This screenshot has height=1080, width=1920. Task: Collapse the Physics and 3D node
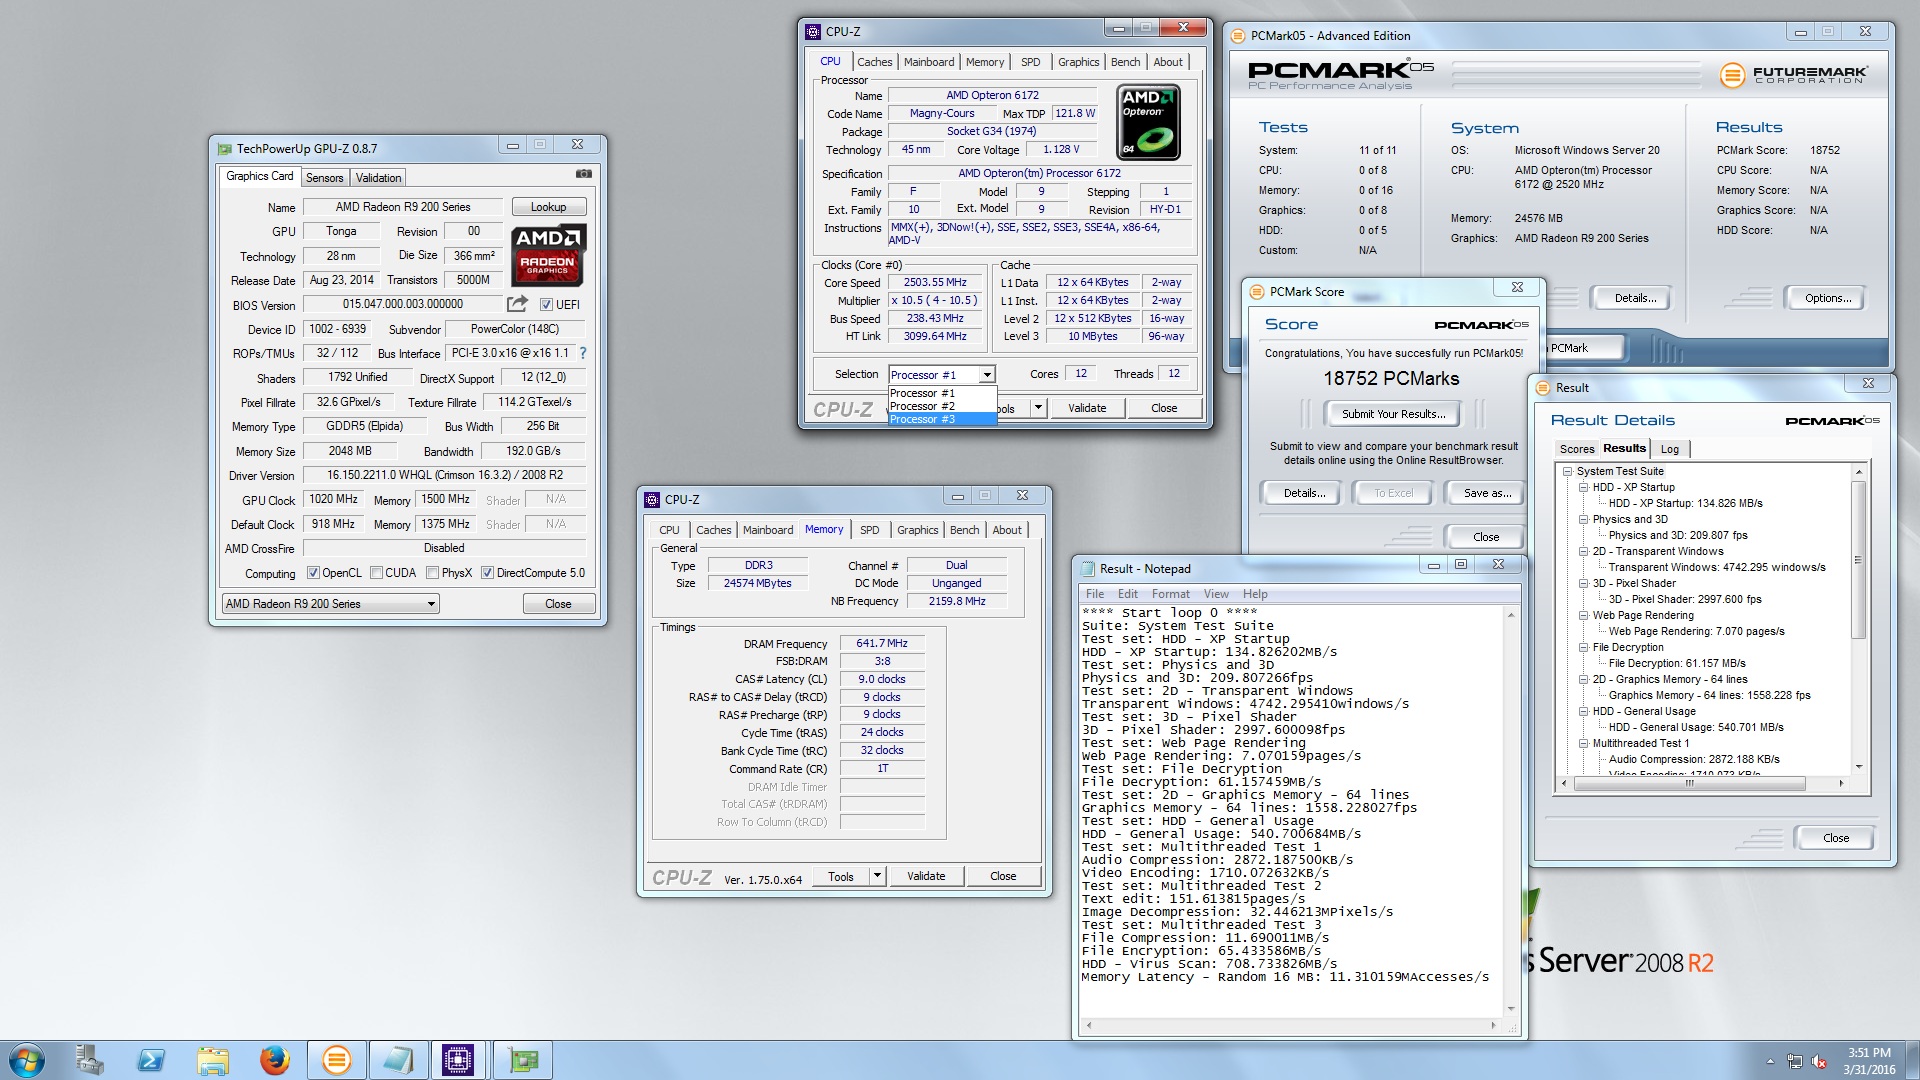(1583, 519)
